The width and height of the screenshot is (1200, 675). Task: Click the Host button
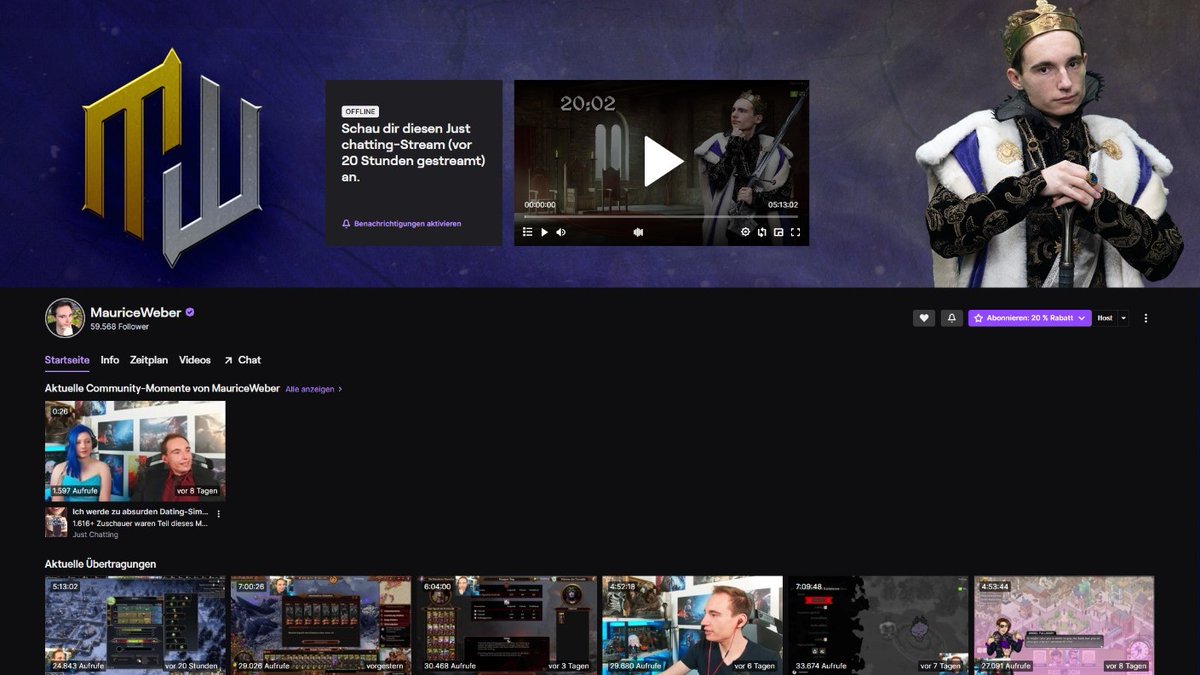pyautogui.click(x=1105, y=318)
